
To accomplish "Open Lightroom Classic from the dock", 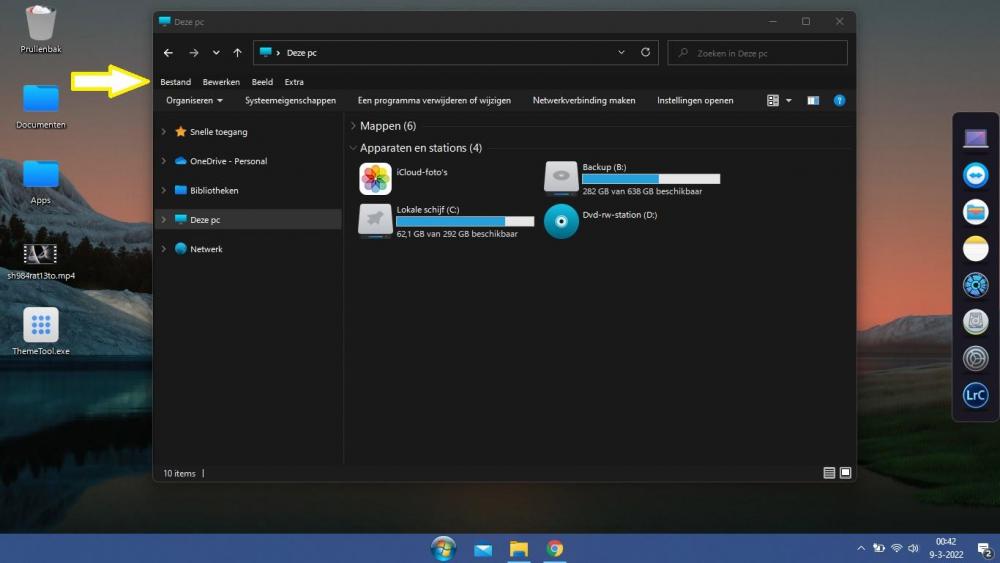I will click(x=975, y=395).
